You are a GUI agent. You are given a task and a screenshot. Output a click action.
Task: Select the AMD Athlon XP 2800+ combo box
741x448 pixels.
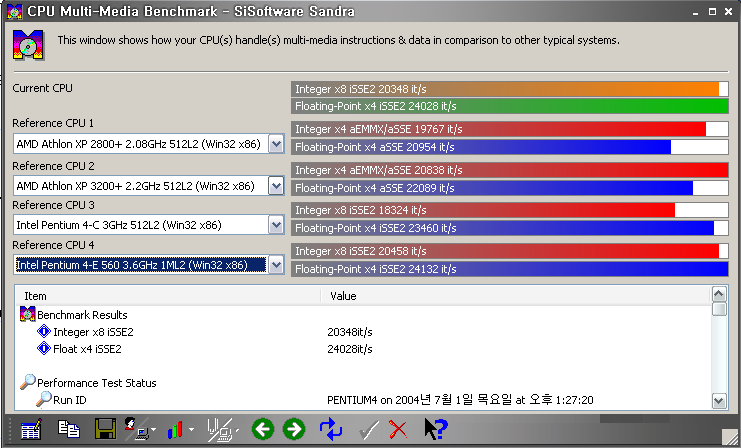[x=149, y=144]
